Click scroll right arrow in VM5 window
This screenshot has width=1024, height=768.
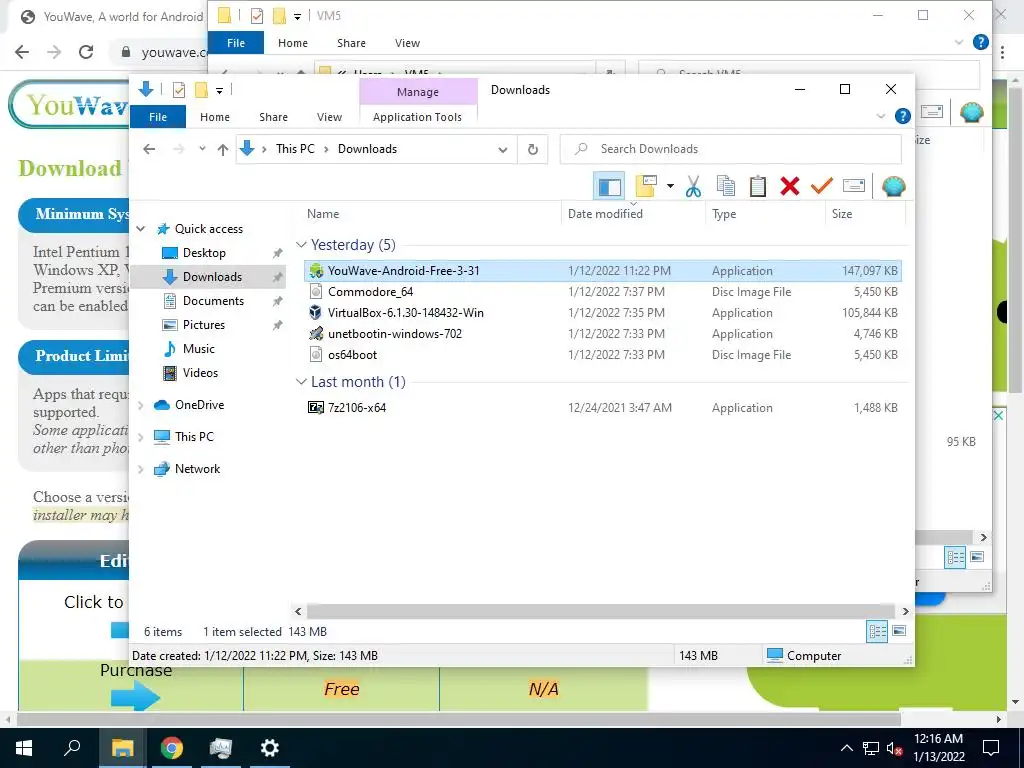(984, 537)
